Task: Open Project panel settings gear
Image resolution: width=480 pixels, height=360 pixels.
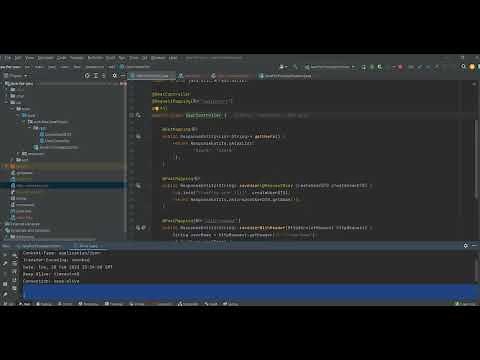Action: click(x=114, y=76)
